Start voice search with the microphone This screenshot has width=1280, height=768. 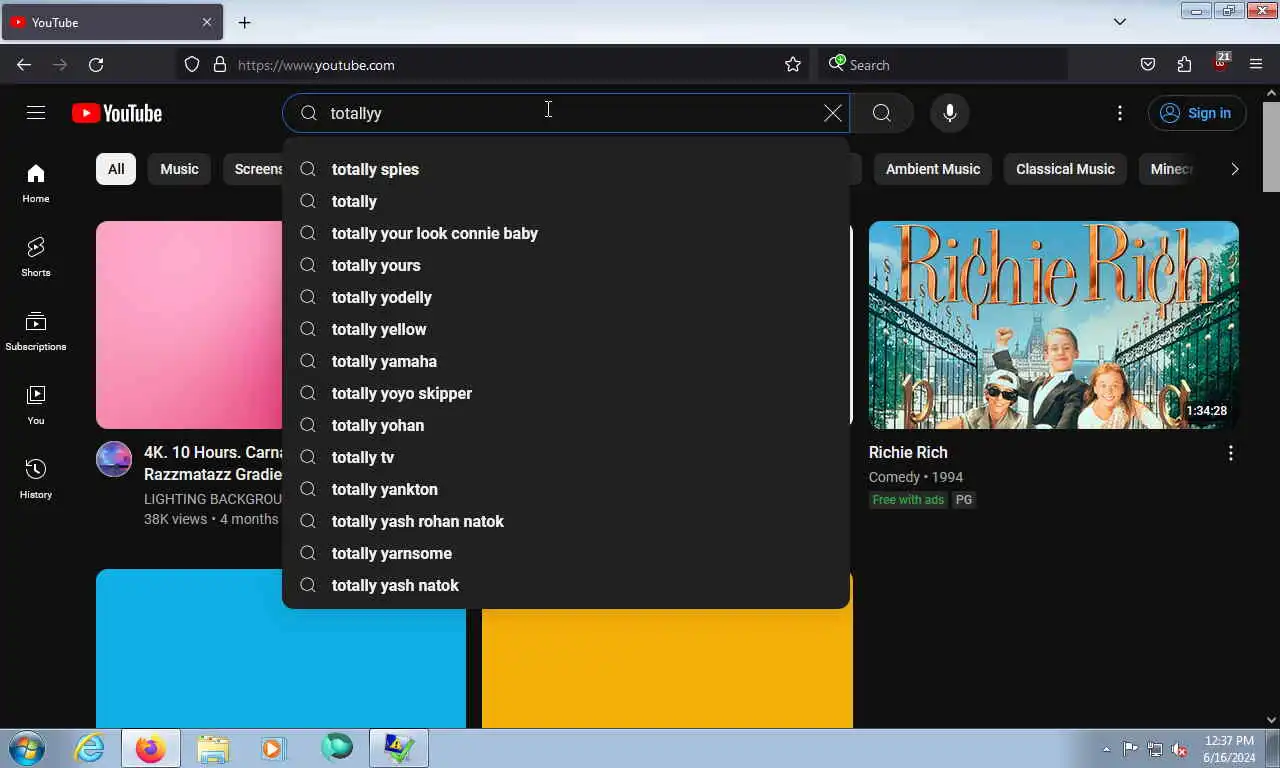coord(950,113)
